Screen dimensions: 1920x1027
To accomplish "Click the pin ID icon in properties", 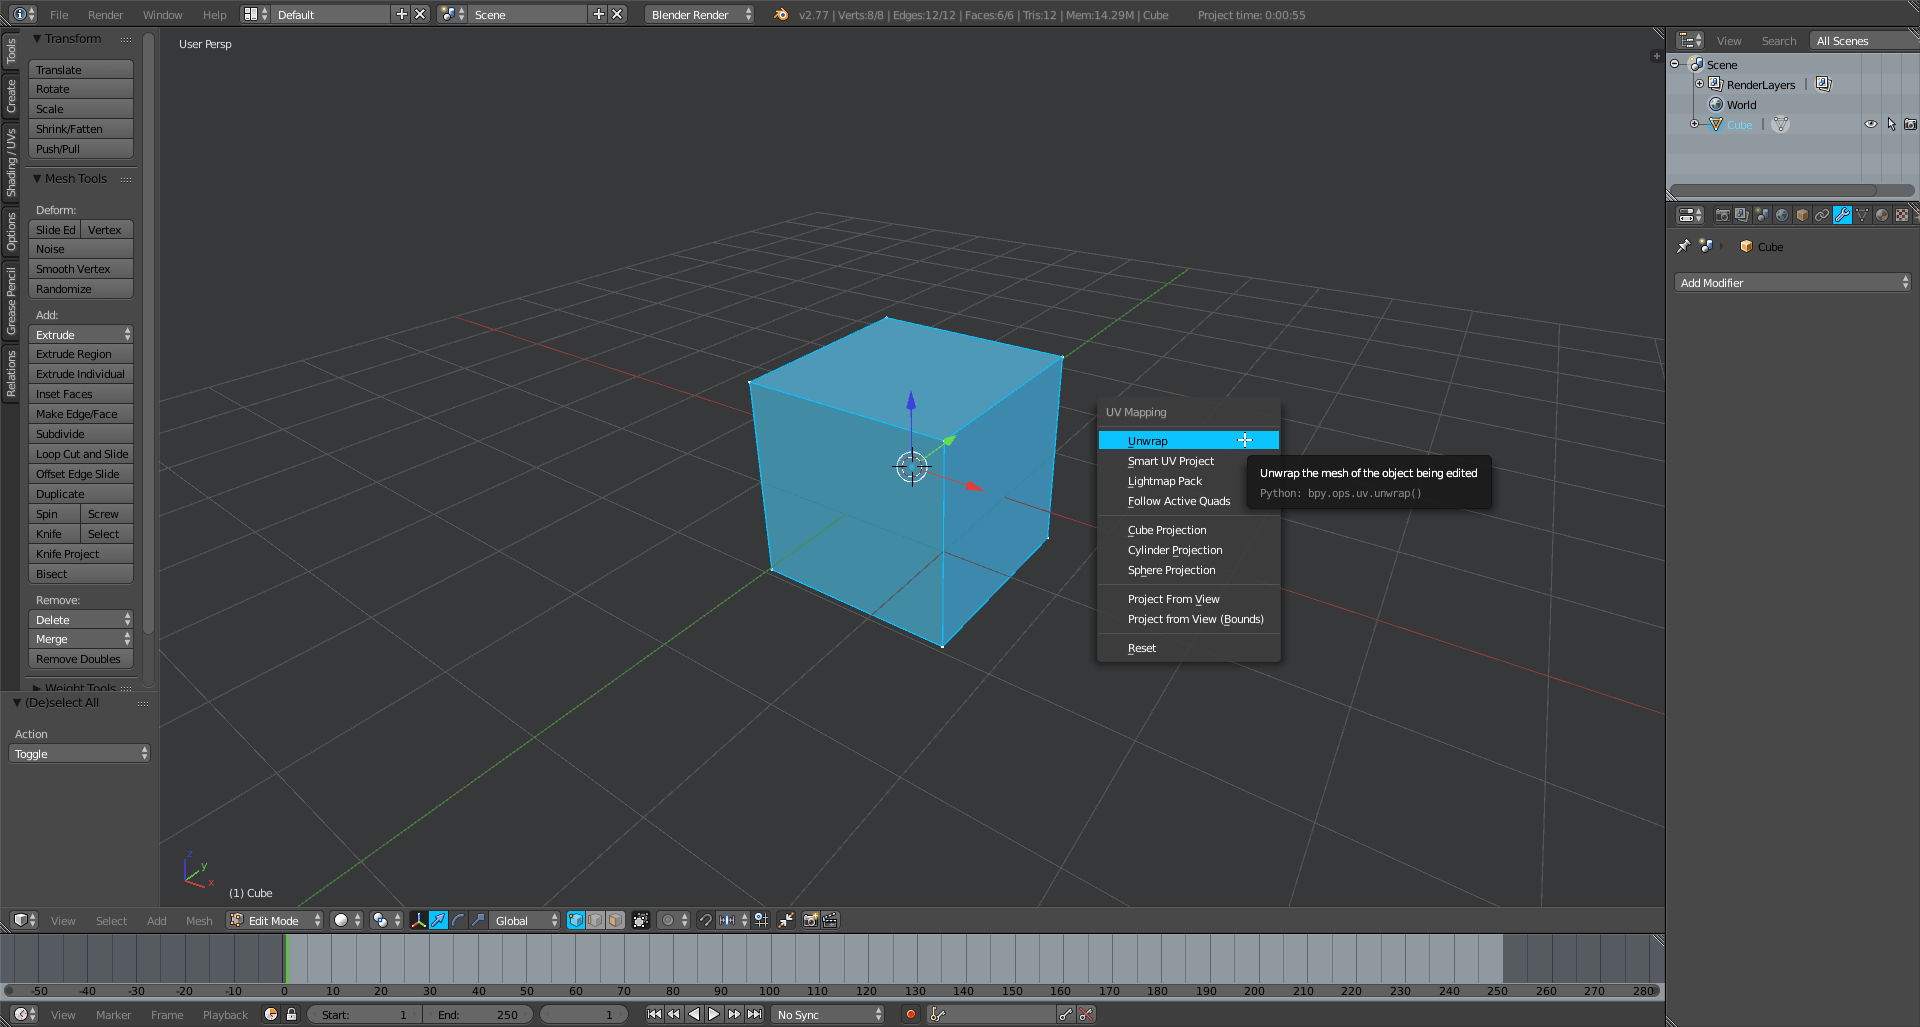I will [1684, 246].
